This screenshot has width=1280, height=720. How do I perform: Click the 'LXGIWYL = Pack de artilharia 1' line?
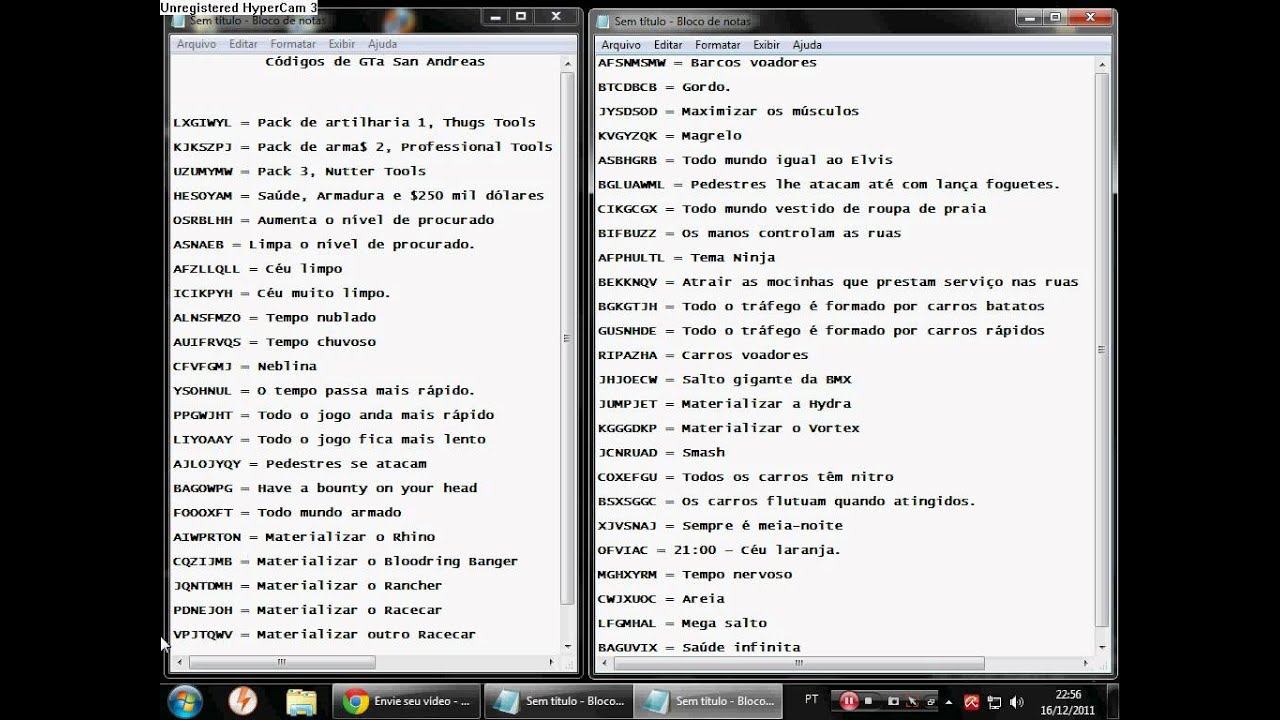(x=354, y=123)
